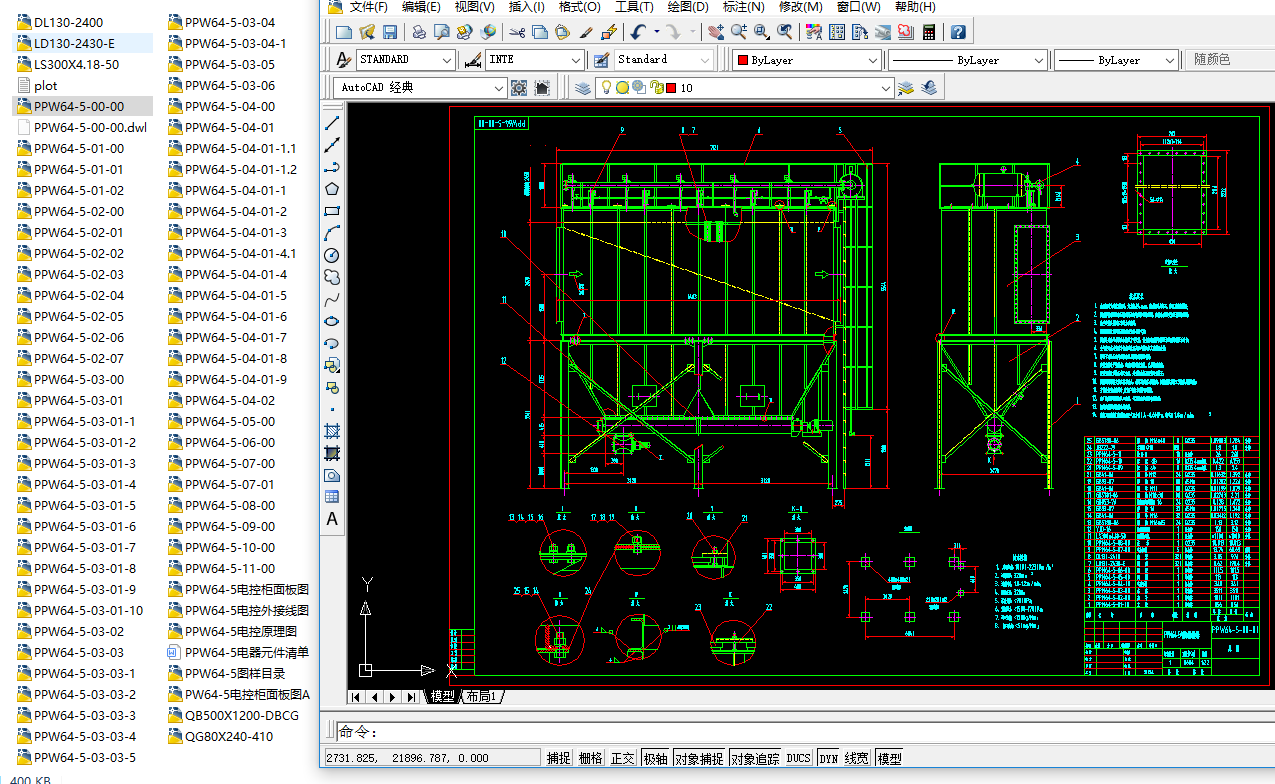Open the QuickCalc calculator icon

(x=927, y=32)
